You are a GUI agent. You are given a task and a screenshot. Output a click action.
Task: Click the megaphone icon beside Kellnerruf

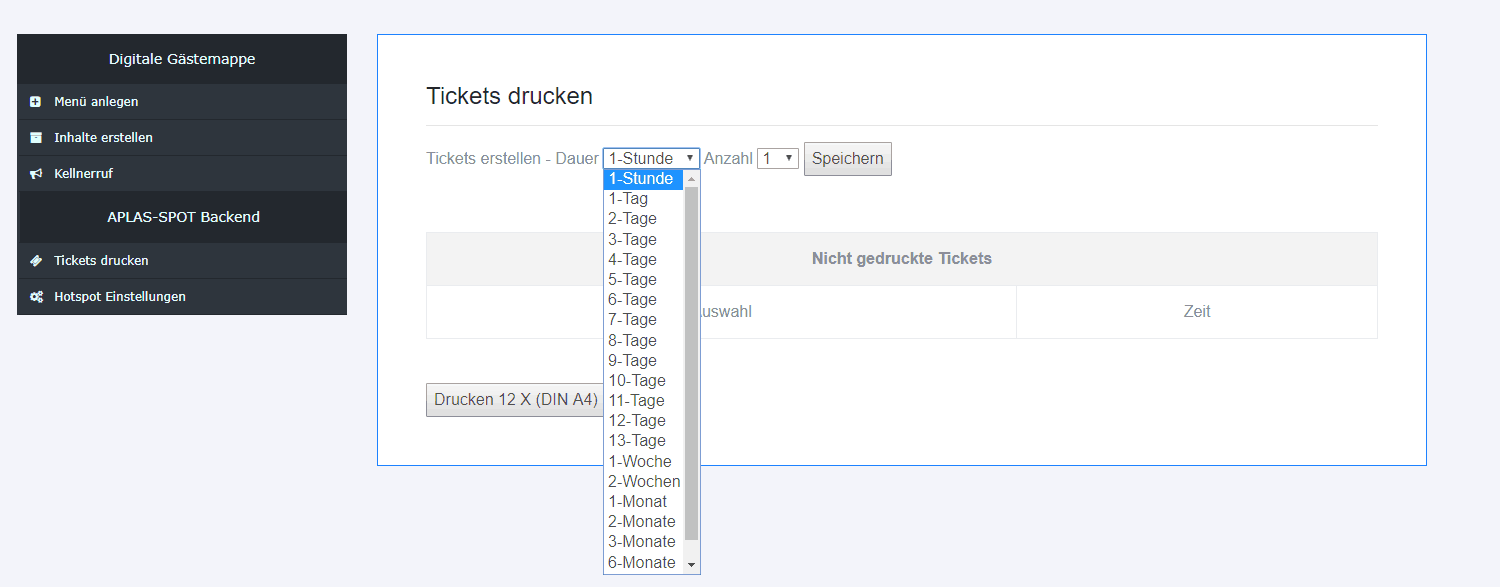[36, 174]
